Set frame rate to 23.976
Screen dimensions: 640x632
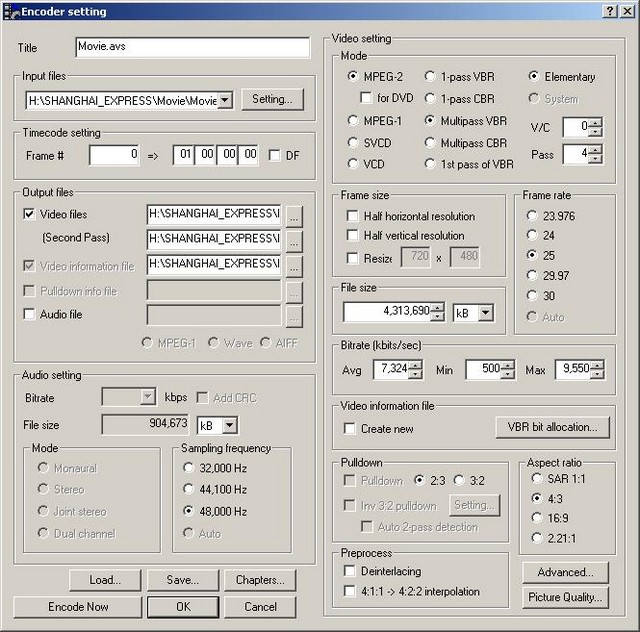coord(531,215)
